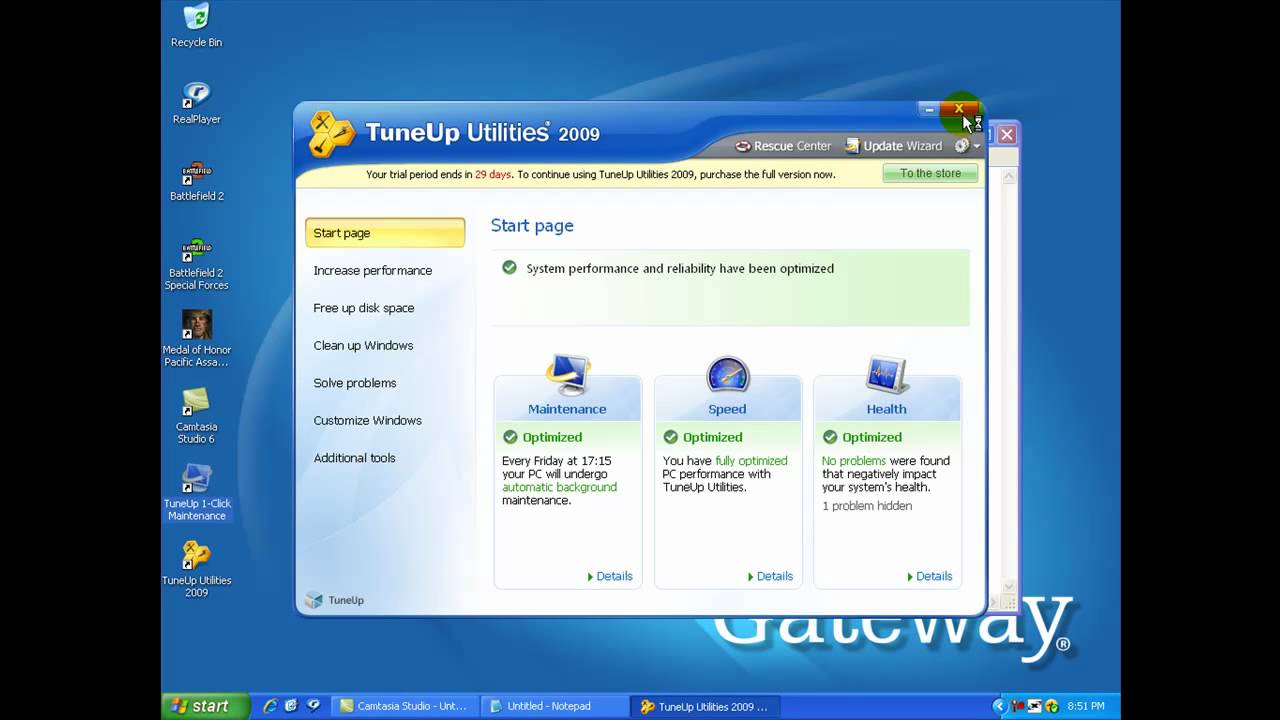Click the Update Wizard label
The width and height of the screenshot is (1280, 720).
pyautogui.click(x=903, y=146)
